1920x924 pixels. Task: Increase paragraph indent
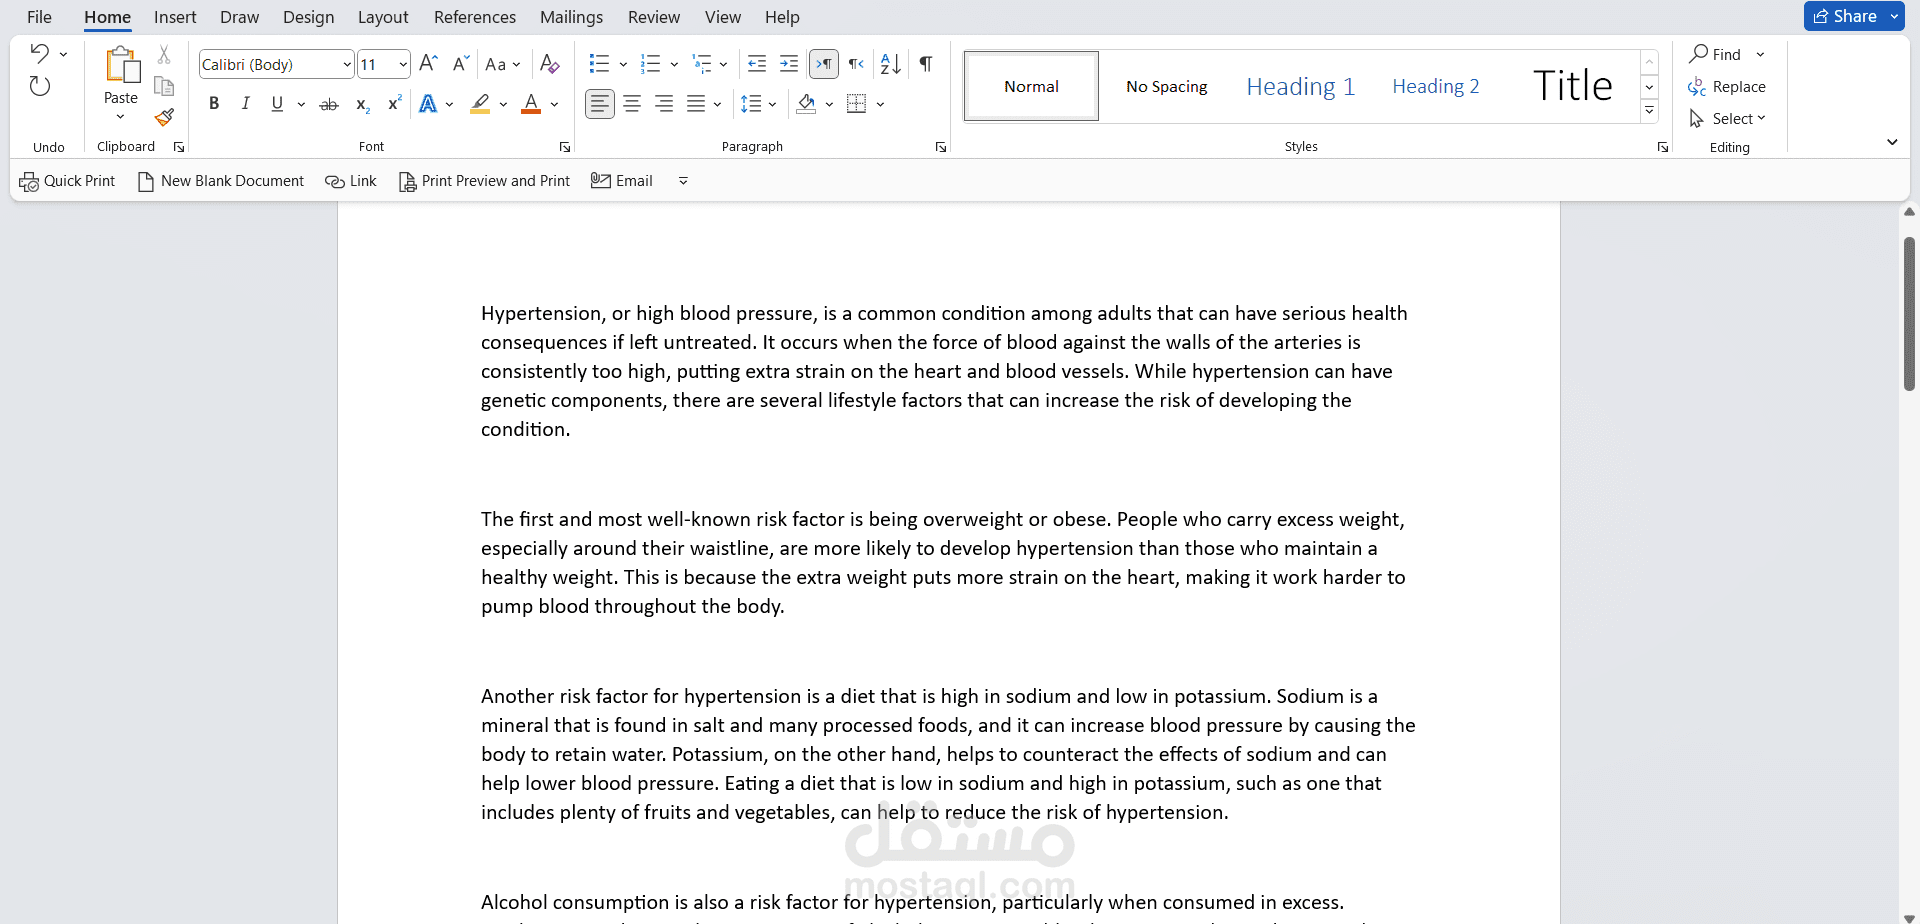click(789, 64)
